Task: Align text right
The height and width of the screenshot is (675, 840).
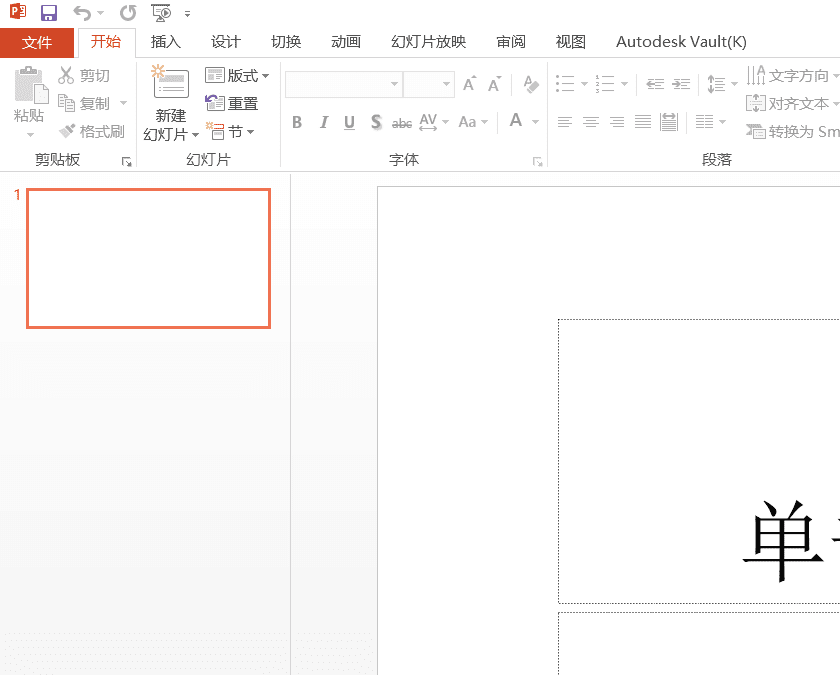Action: coord(617,122)
